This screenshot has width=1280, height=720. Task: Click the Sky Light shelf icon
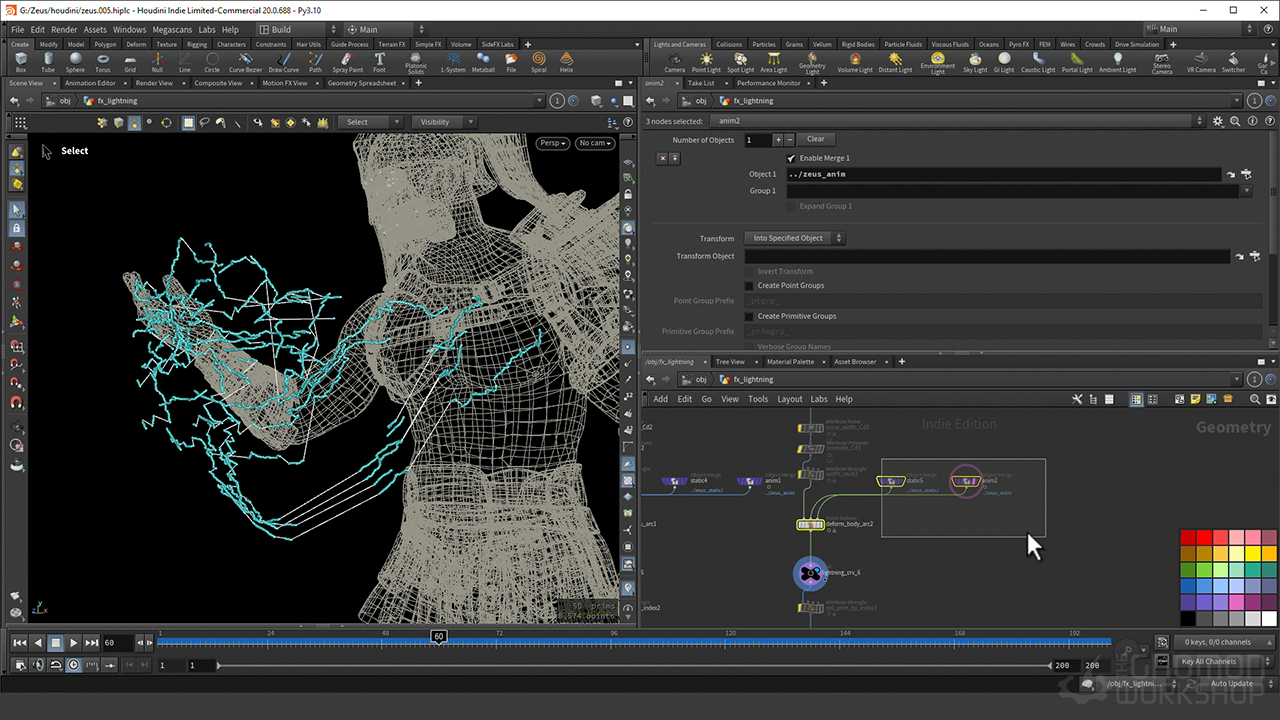point(975,62)
